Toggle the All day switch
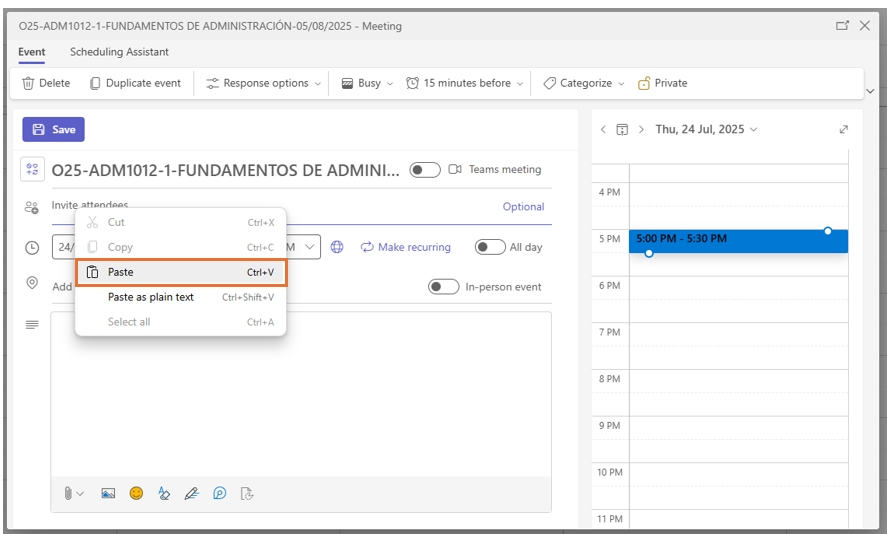Screen dimensions: 888x534 490,247
